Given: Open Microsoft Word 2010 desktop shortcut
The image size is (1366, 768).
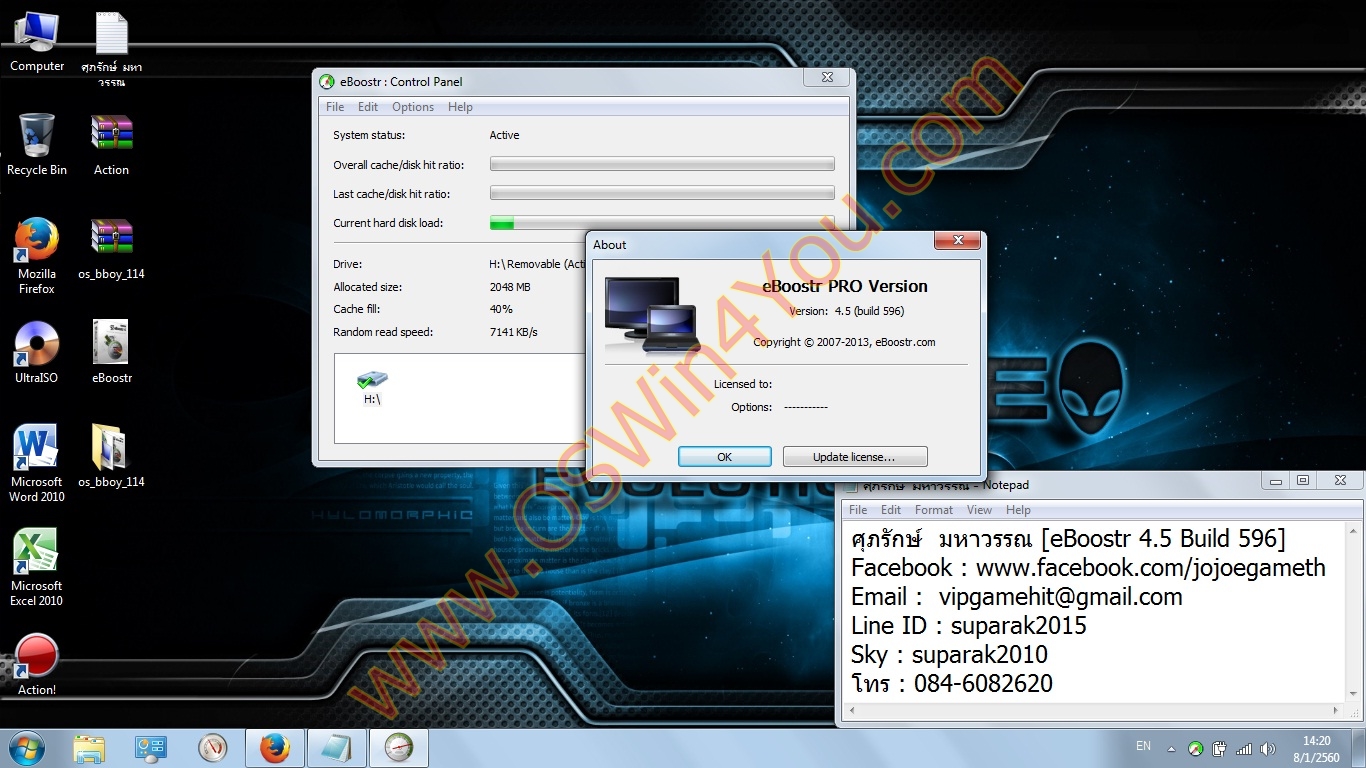Looking at the screenshot, I should [37, 463].
